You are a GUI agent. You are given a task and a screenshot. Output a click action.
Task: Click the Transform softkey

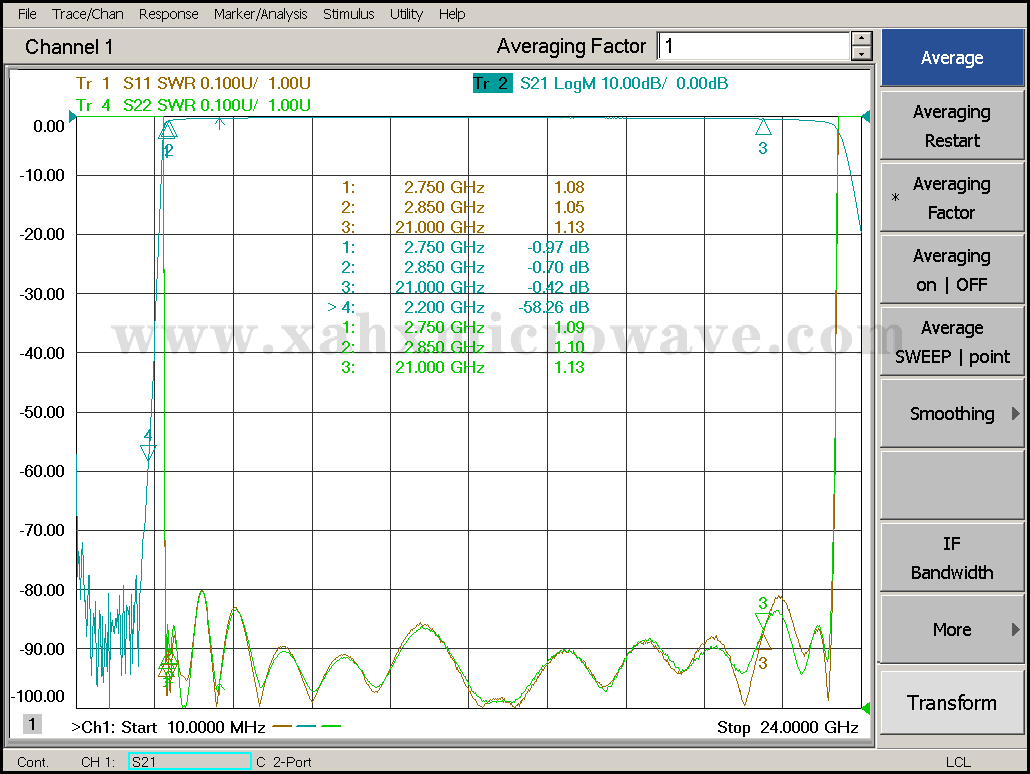coord(952,702)
